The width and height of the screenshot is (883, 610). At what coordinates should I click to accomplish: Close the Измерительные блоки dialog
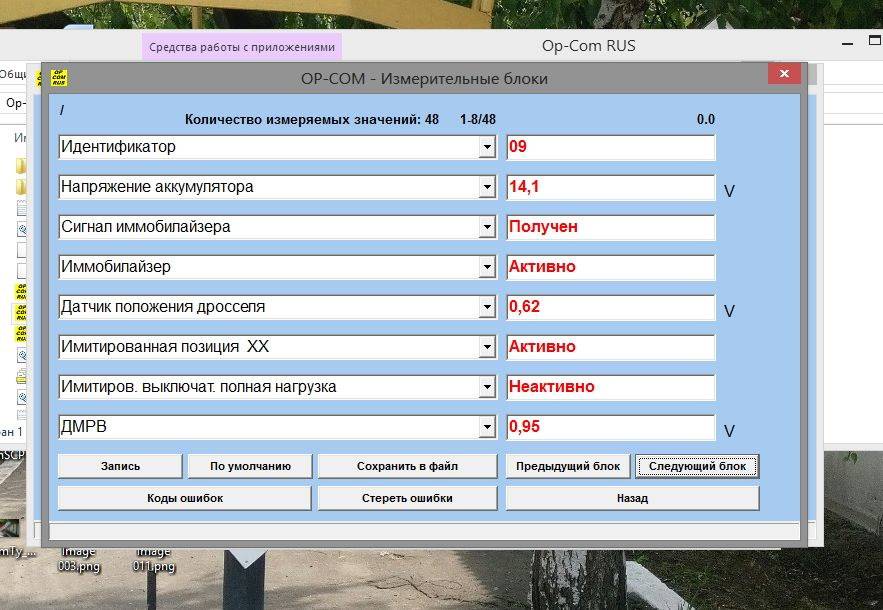click(x=784, y=74)
